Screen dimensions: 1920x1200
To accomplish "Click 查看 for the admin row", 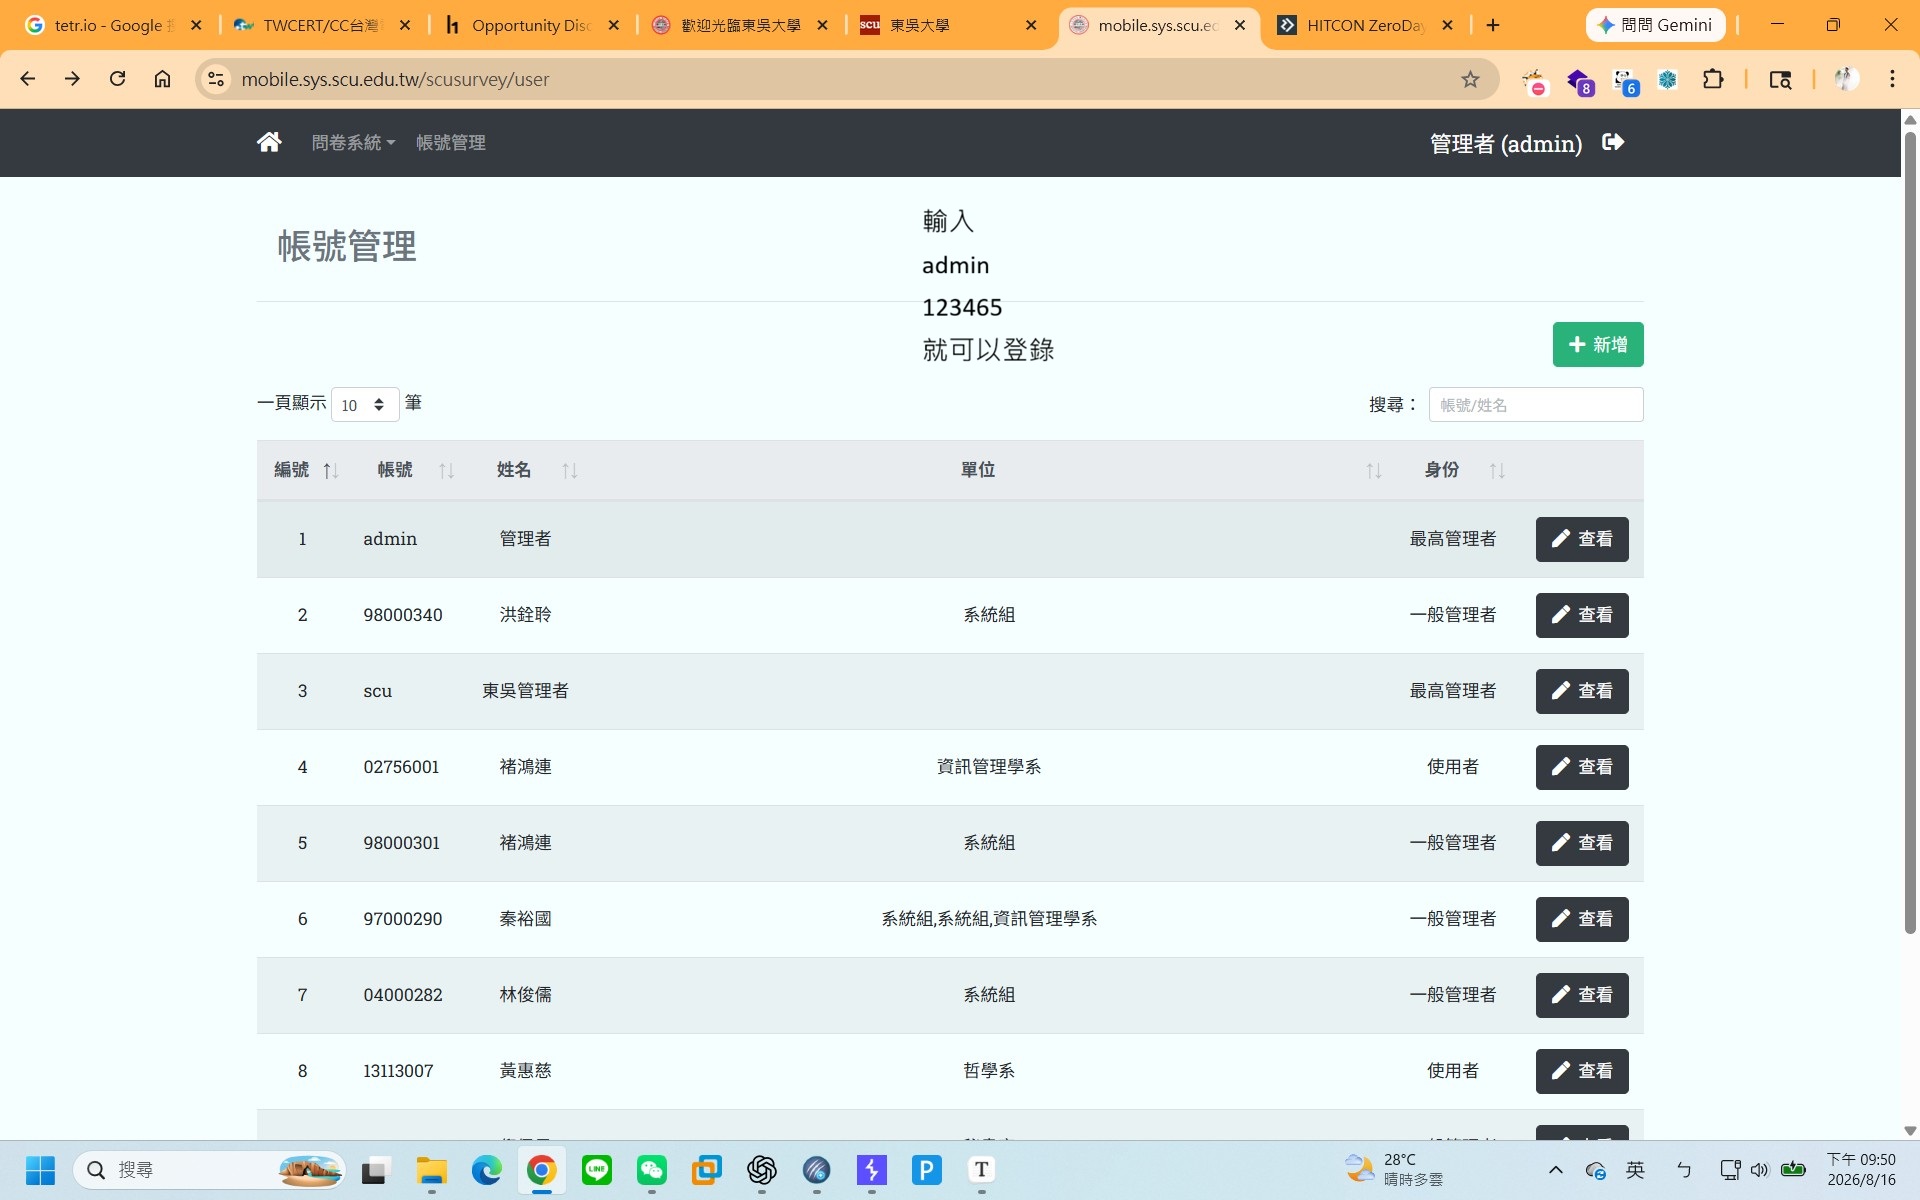I will point(1582,539).
